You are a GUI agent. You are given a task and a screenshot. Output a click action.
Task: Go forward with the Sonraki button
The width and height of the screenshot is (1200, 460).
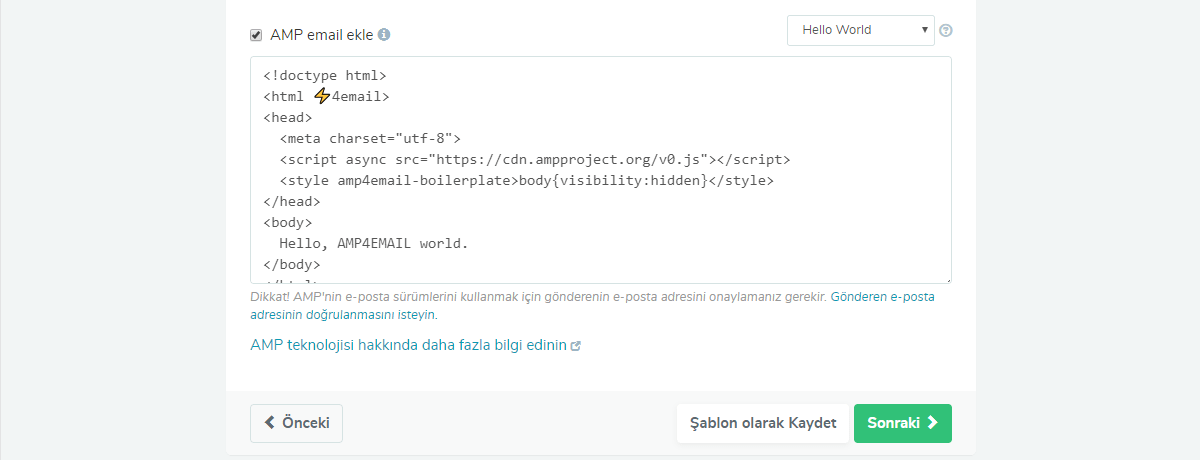pos(902,423)
